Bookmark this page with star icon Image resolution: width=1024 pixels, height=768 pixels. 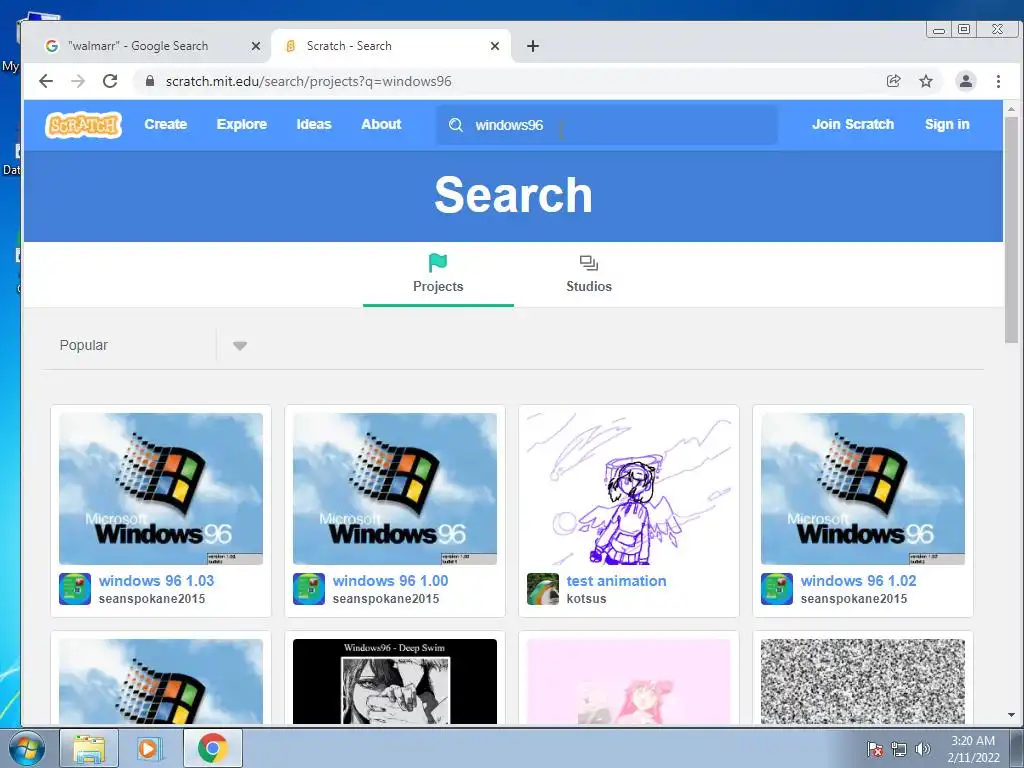point(926,81)
